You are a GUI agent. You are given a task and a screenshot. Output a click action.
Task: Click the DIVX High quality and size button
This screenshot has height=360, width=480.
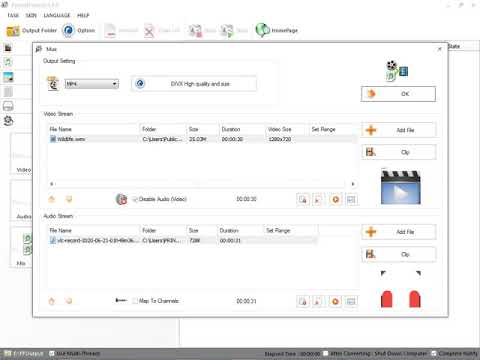click(194, 84)
